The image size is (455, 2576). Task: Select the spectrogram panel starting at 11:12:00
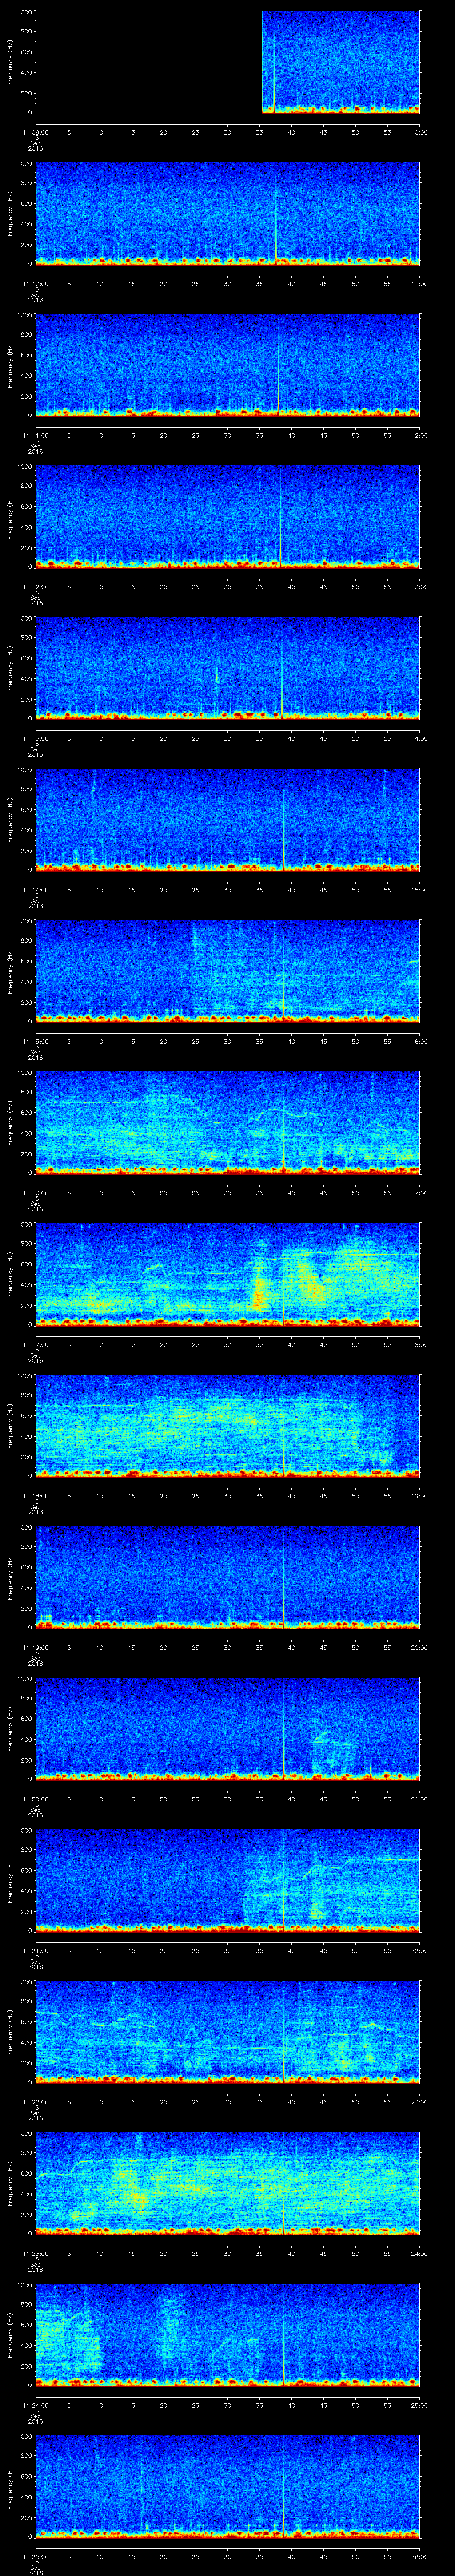tap(228, 516)
